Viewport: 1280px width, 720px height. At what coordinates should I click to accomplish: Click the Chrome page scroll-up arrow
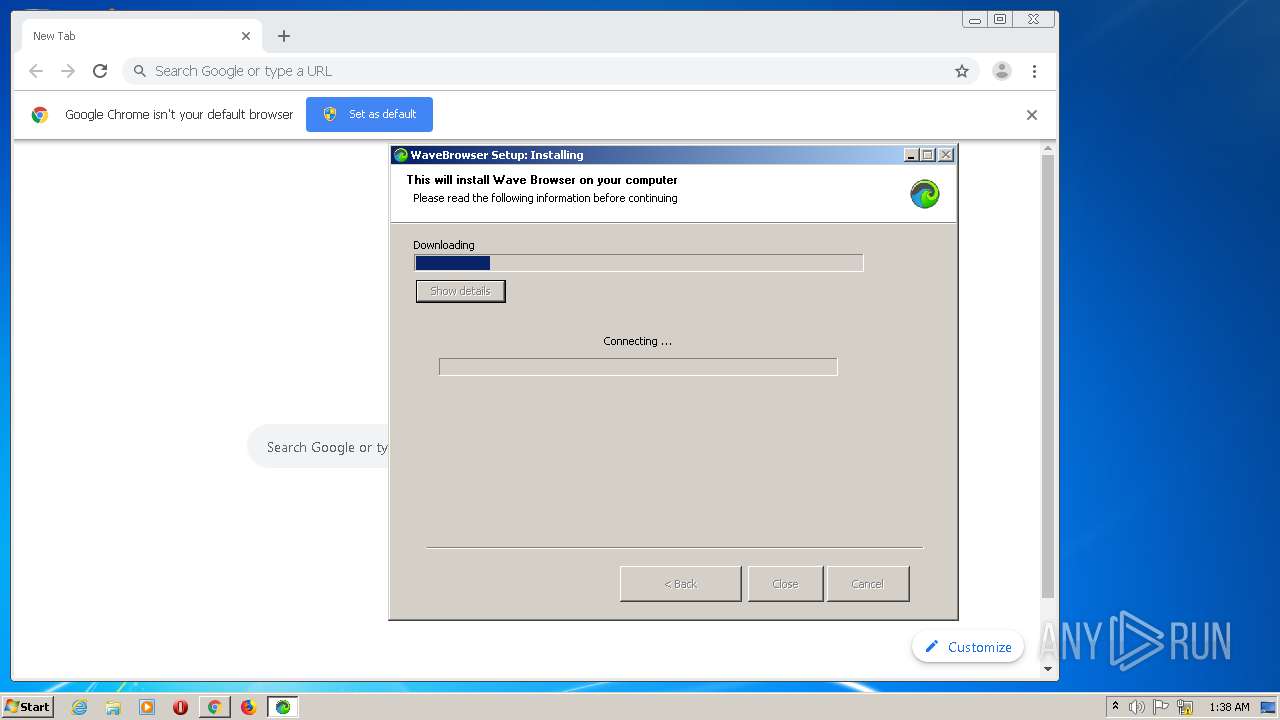click(1048, 149)
